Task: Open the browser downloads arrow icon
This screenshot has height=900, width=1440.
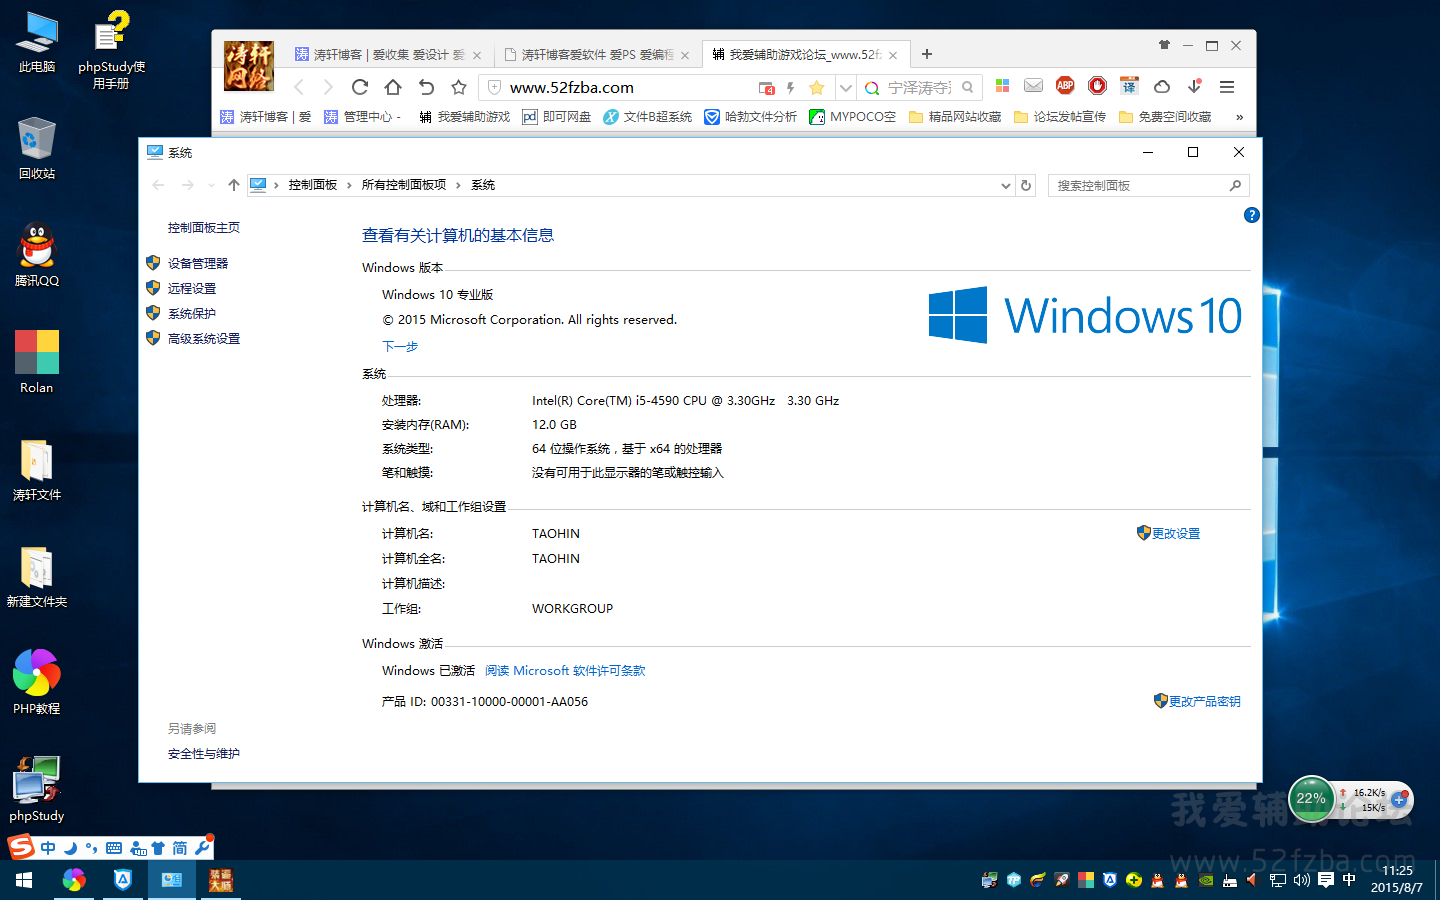Action: click(1194, 86)
